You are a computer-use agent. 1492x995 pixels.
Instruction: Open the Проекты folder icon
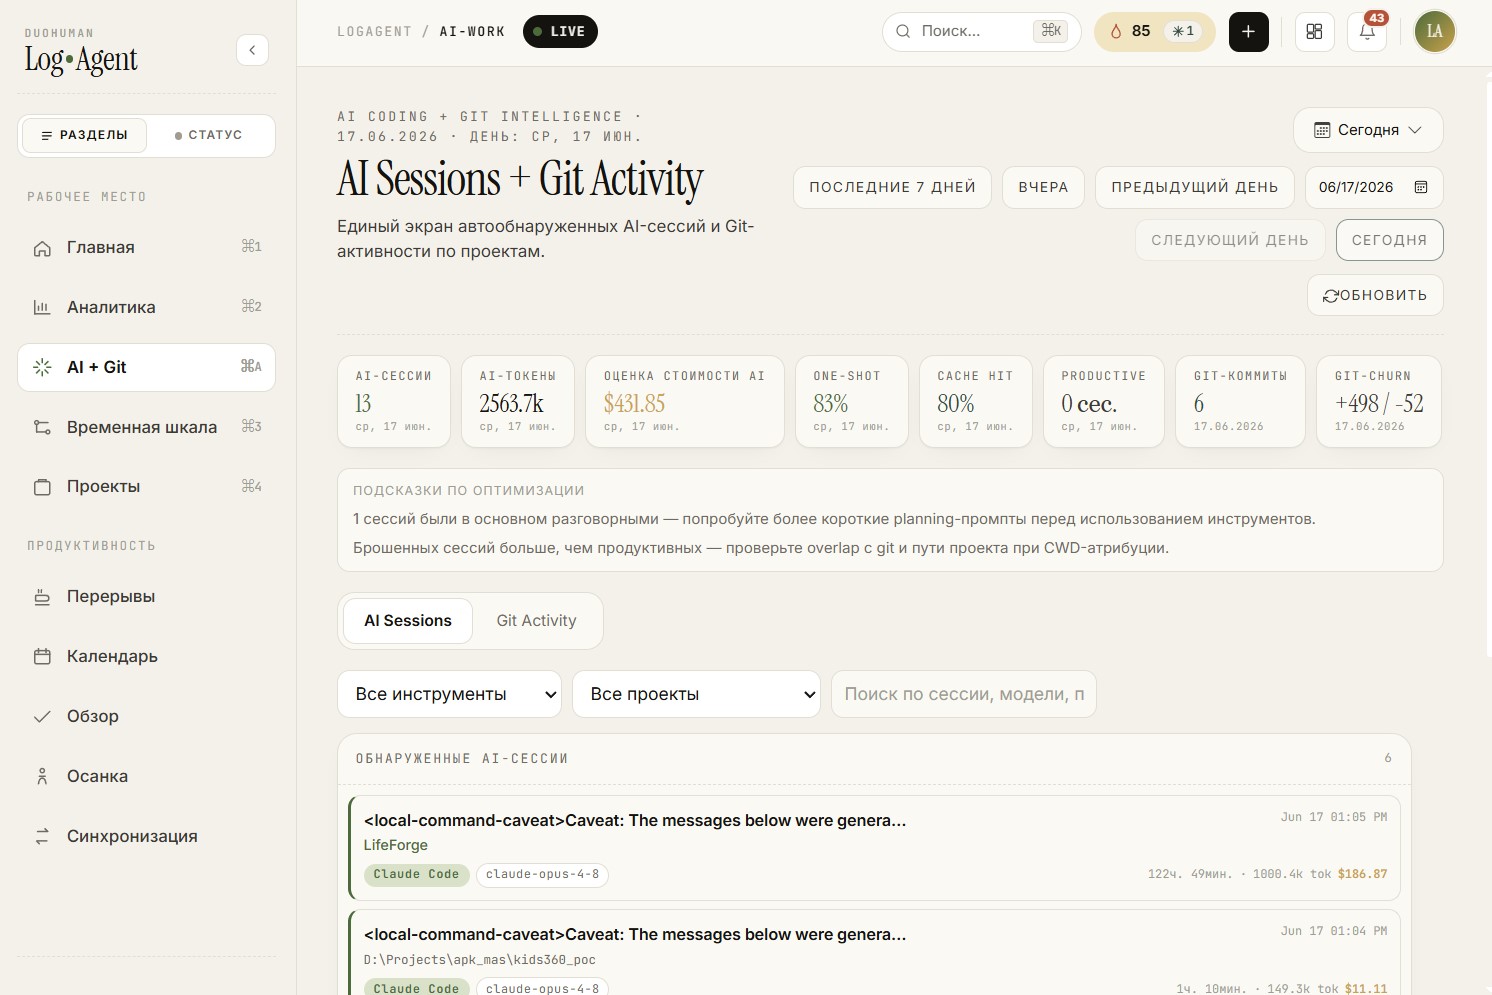[x=42, y=487]
